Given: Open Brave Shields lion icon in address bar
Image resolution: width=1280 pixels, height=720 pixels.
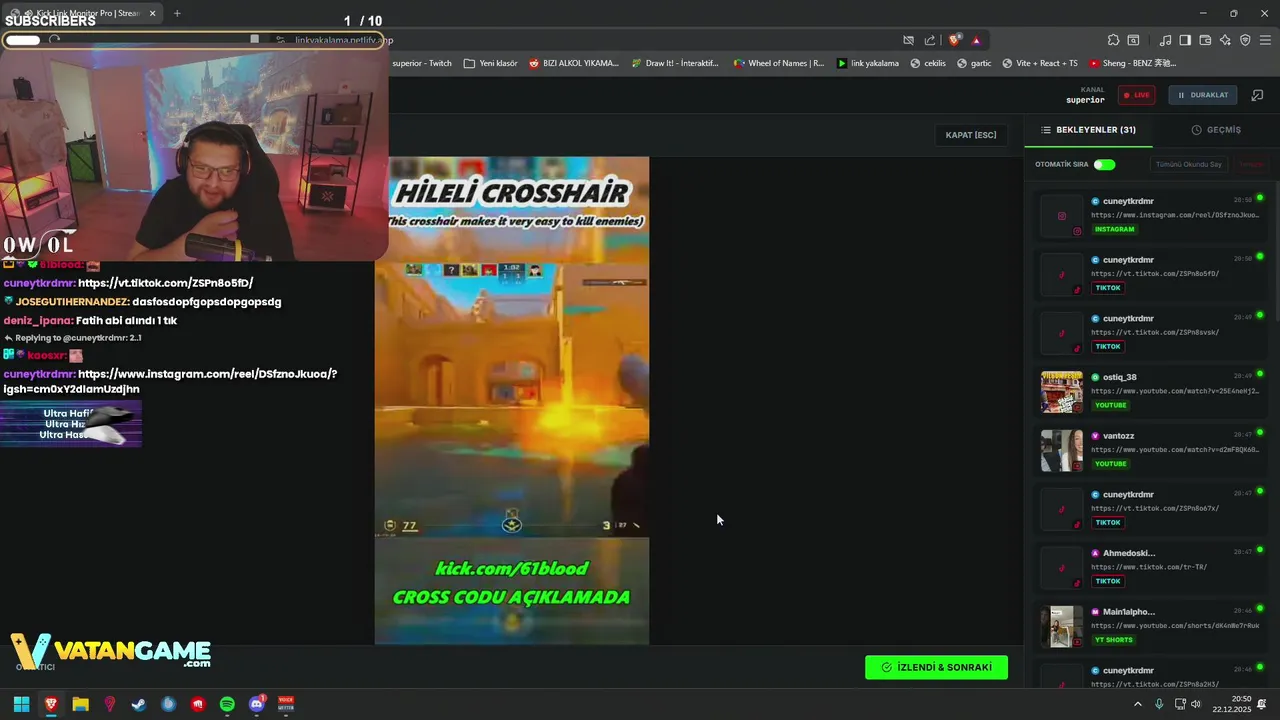Looking at the screenshot, I should [x=955, y=40].
